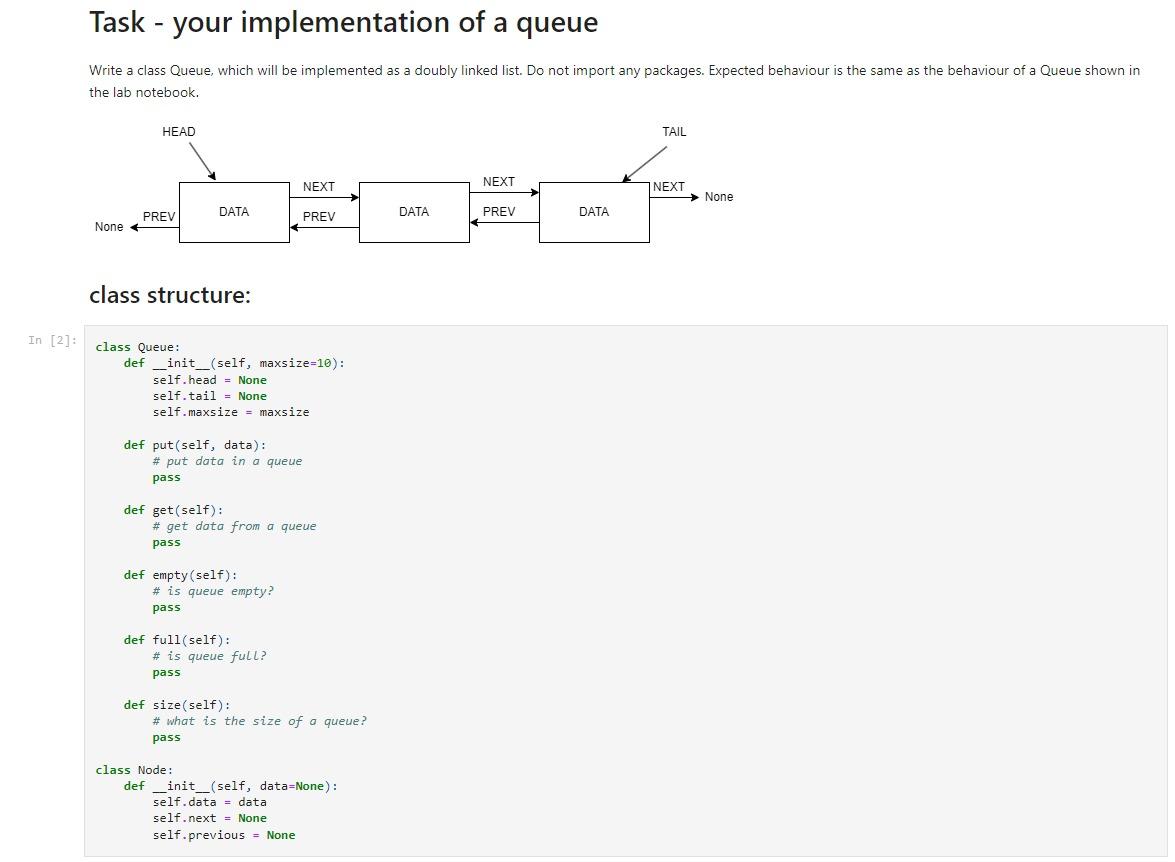The height and width of the screenshot is (862, 1175).
Task: Click the first DATA box in the diagram
Action: [234, 211]
